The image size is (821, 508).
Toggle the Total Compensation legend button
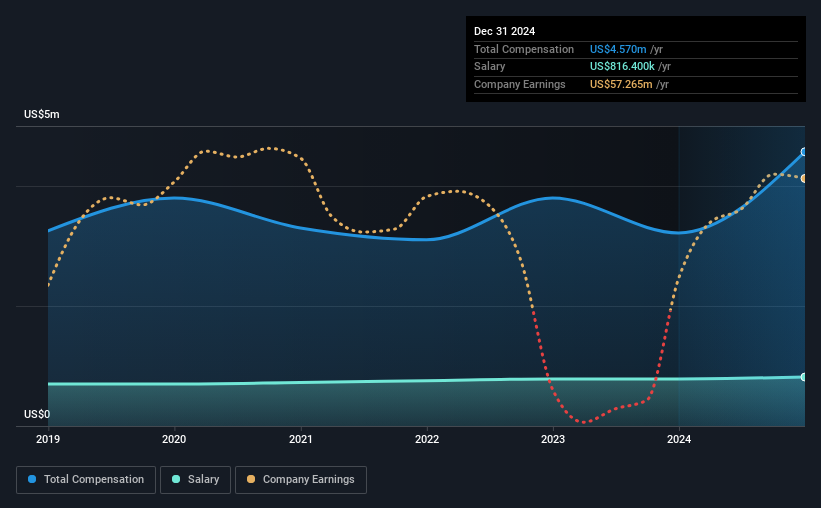86,480
